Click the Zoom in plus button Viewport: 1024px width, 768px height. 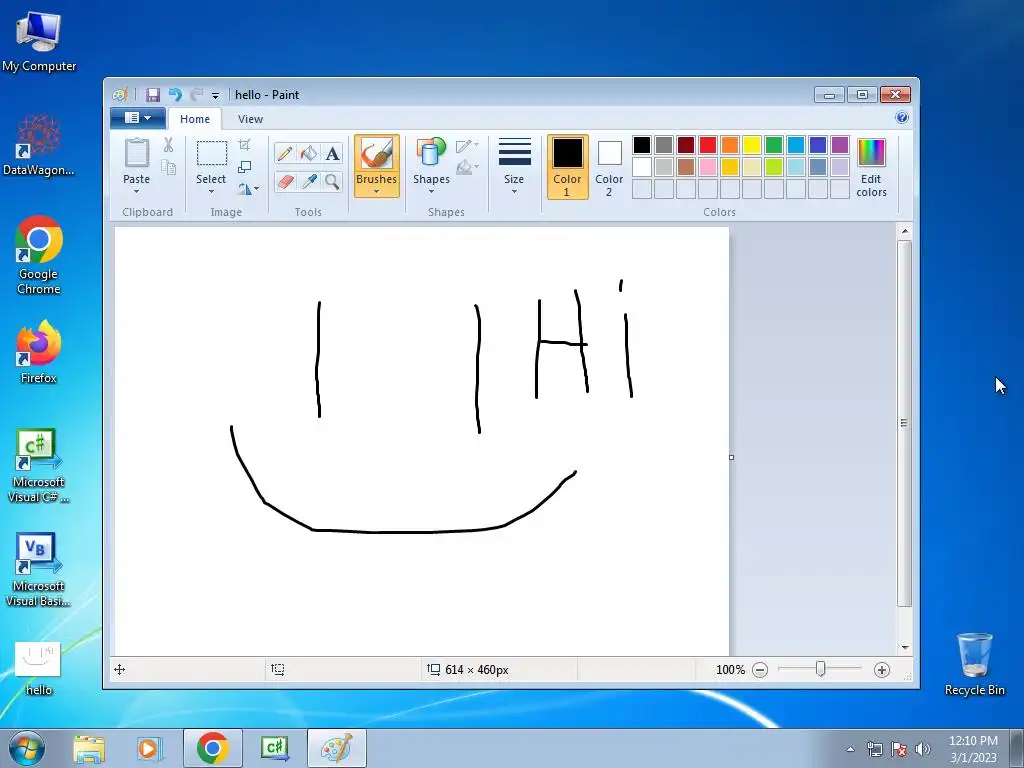click(882, 669)
